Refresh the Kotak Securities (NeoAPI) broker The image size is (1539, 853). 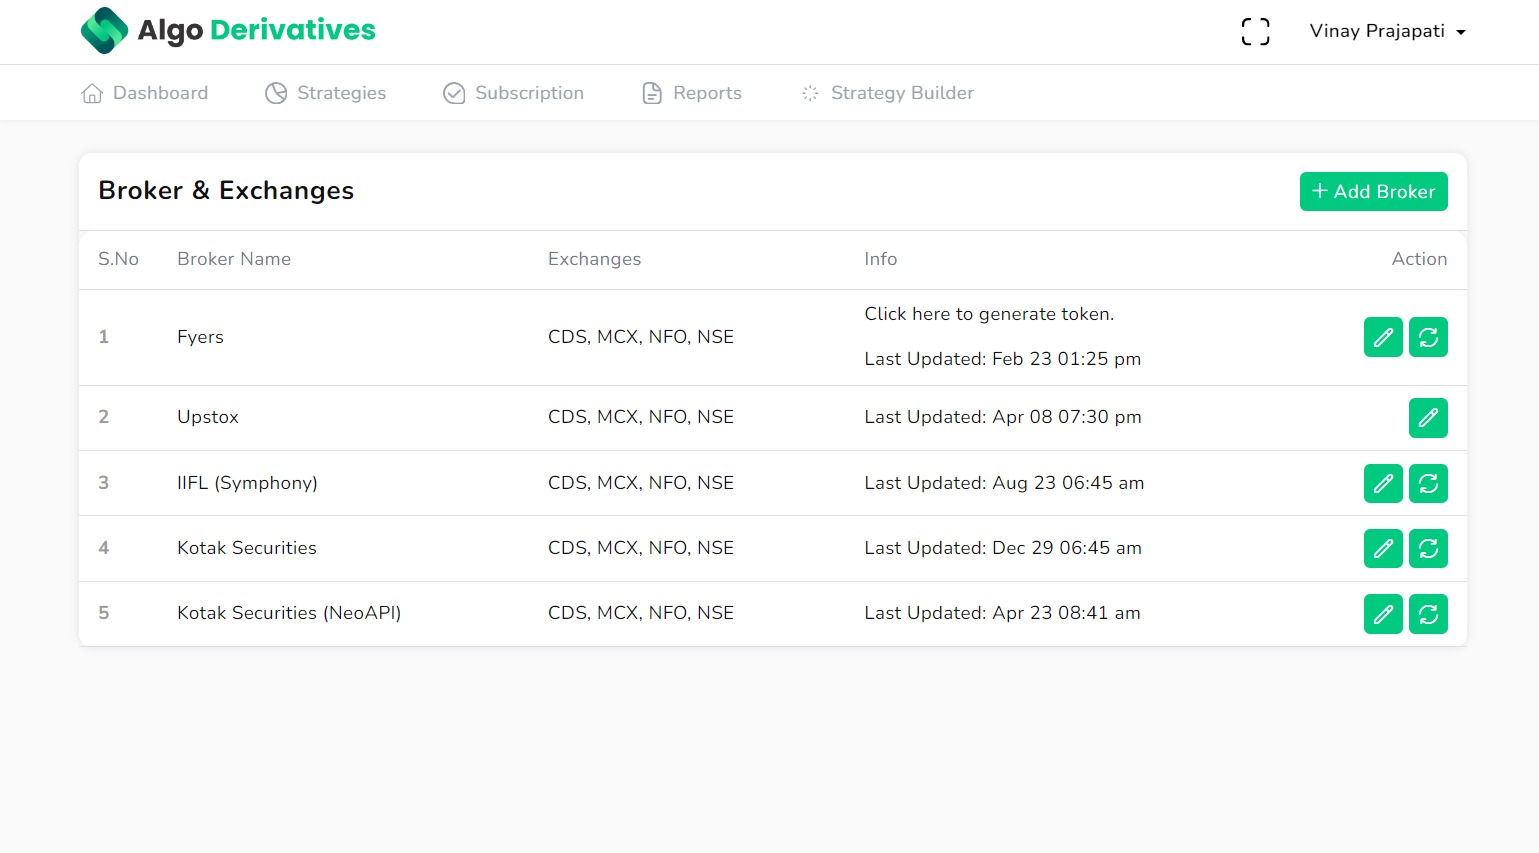click(1428, 614)
